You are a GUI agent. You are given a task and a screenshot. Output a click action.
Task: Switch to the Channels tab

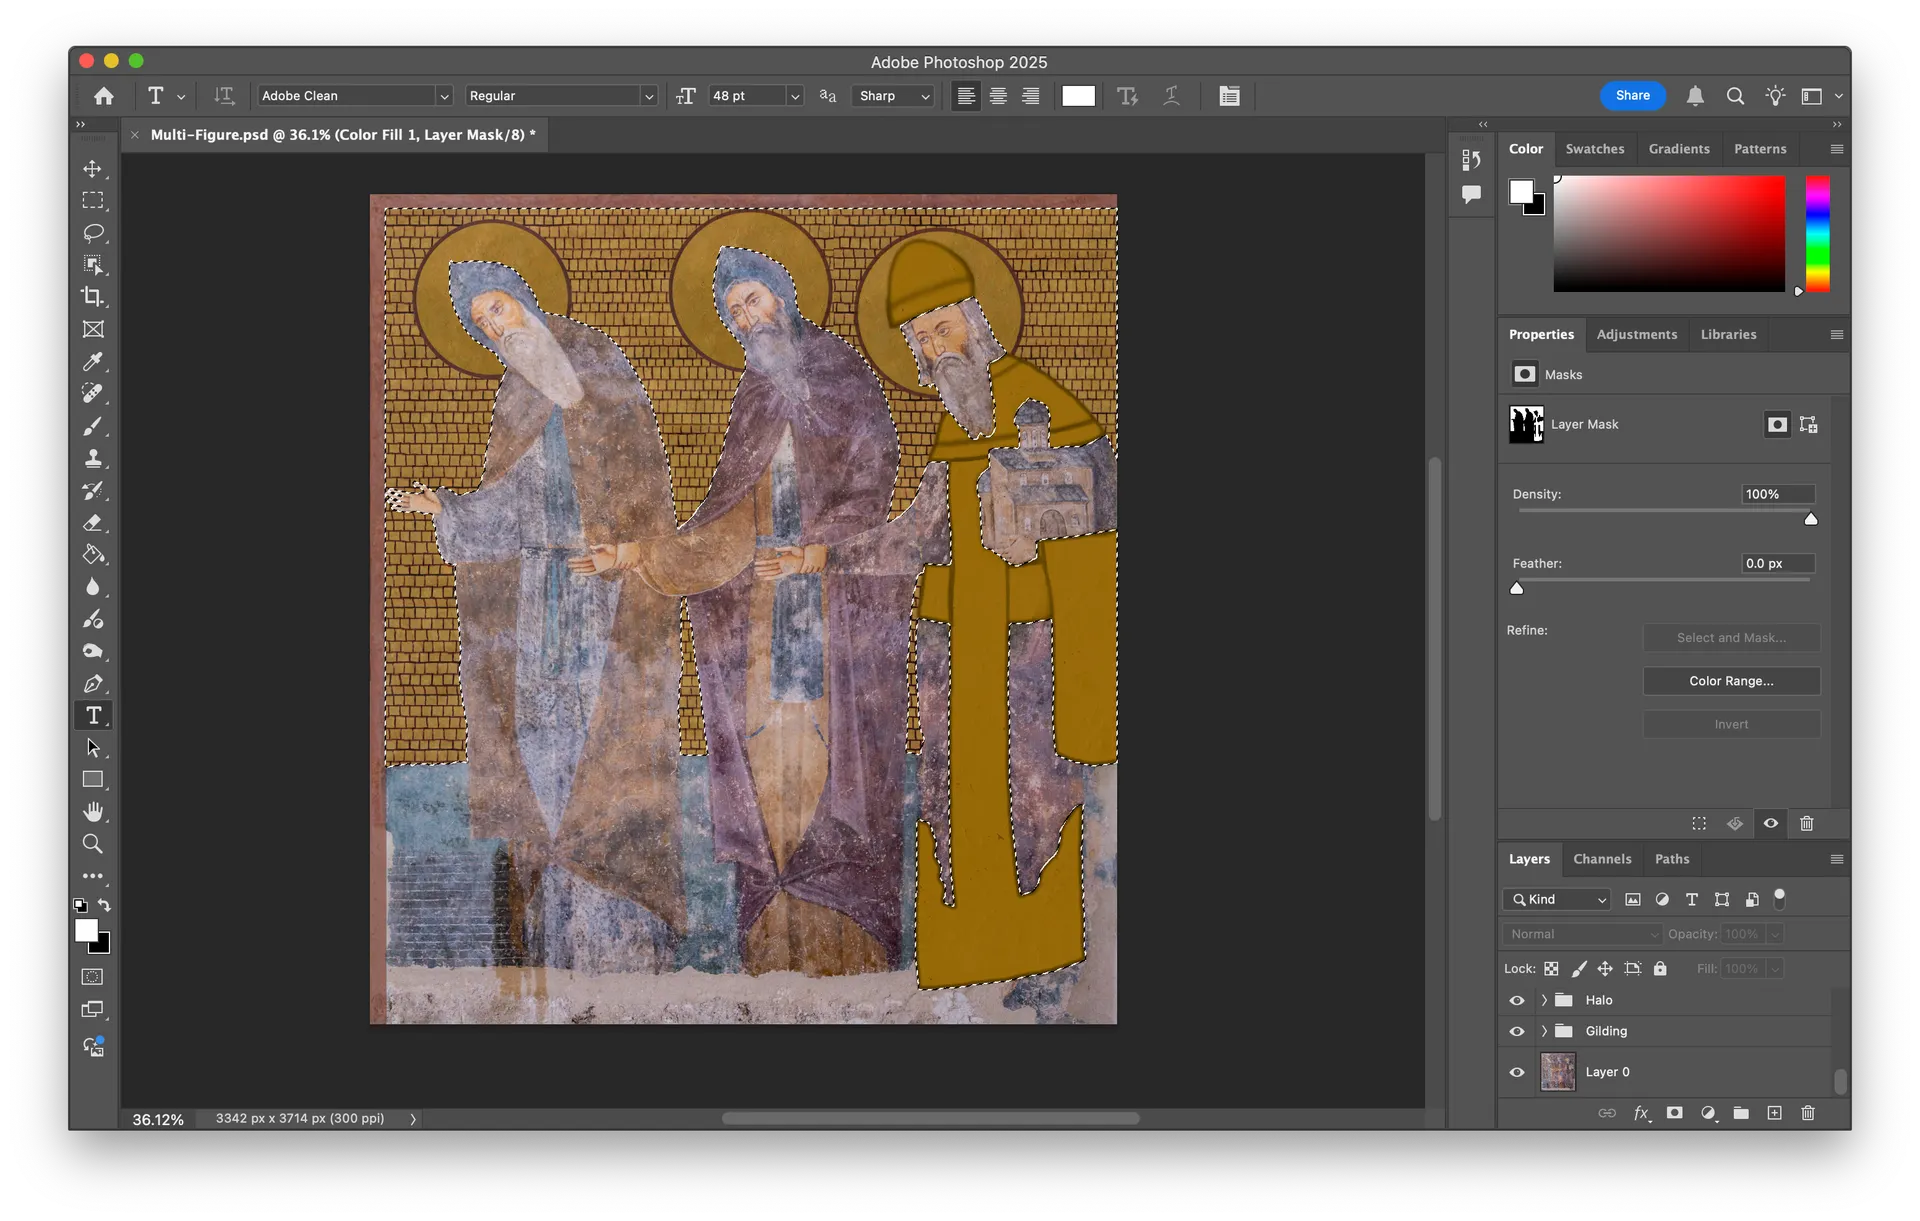pyautogui.click(x=1601, y=859)
